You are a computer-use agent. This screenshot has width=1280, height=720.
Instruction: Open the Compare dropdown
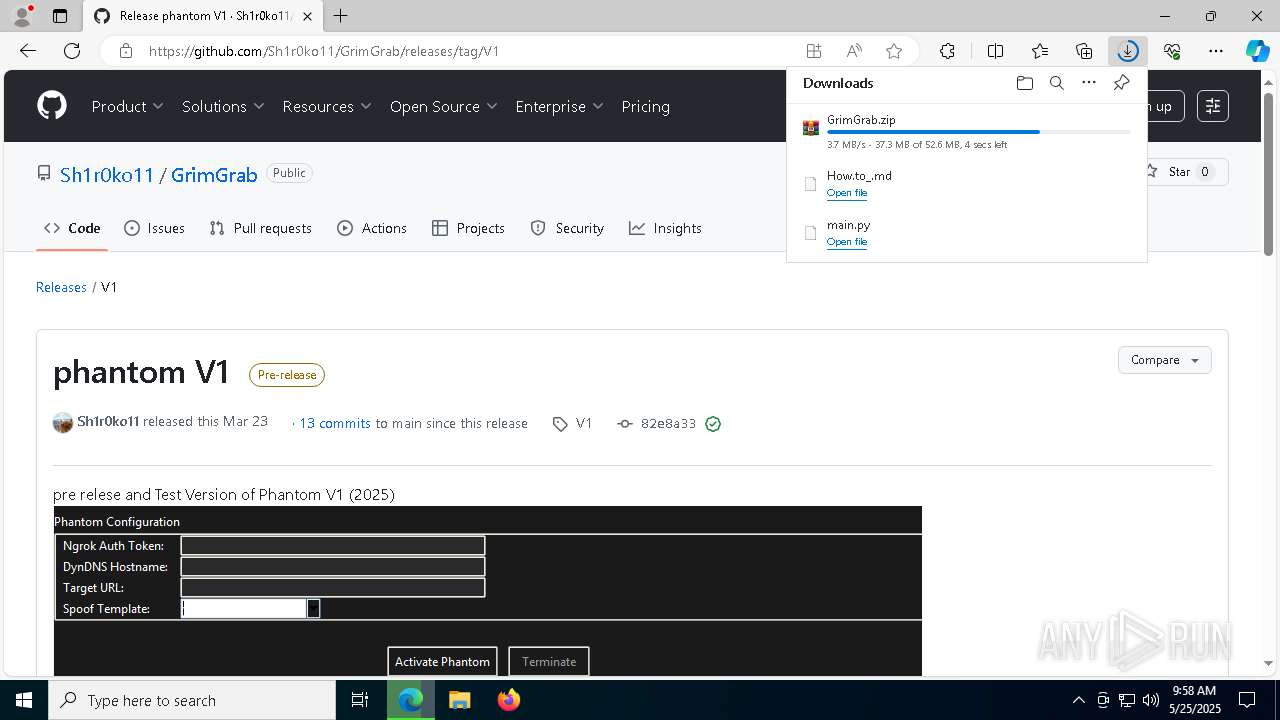coord(1164,360)
